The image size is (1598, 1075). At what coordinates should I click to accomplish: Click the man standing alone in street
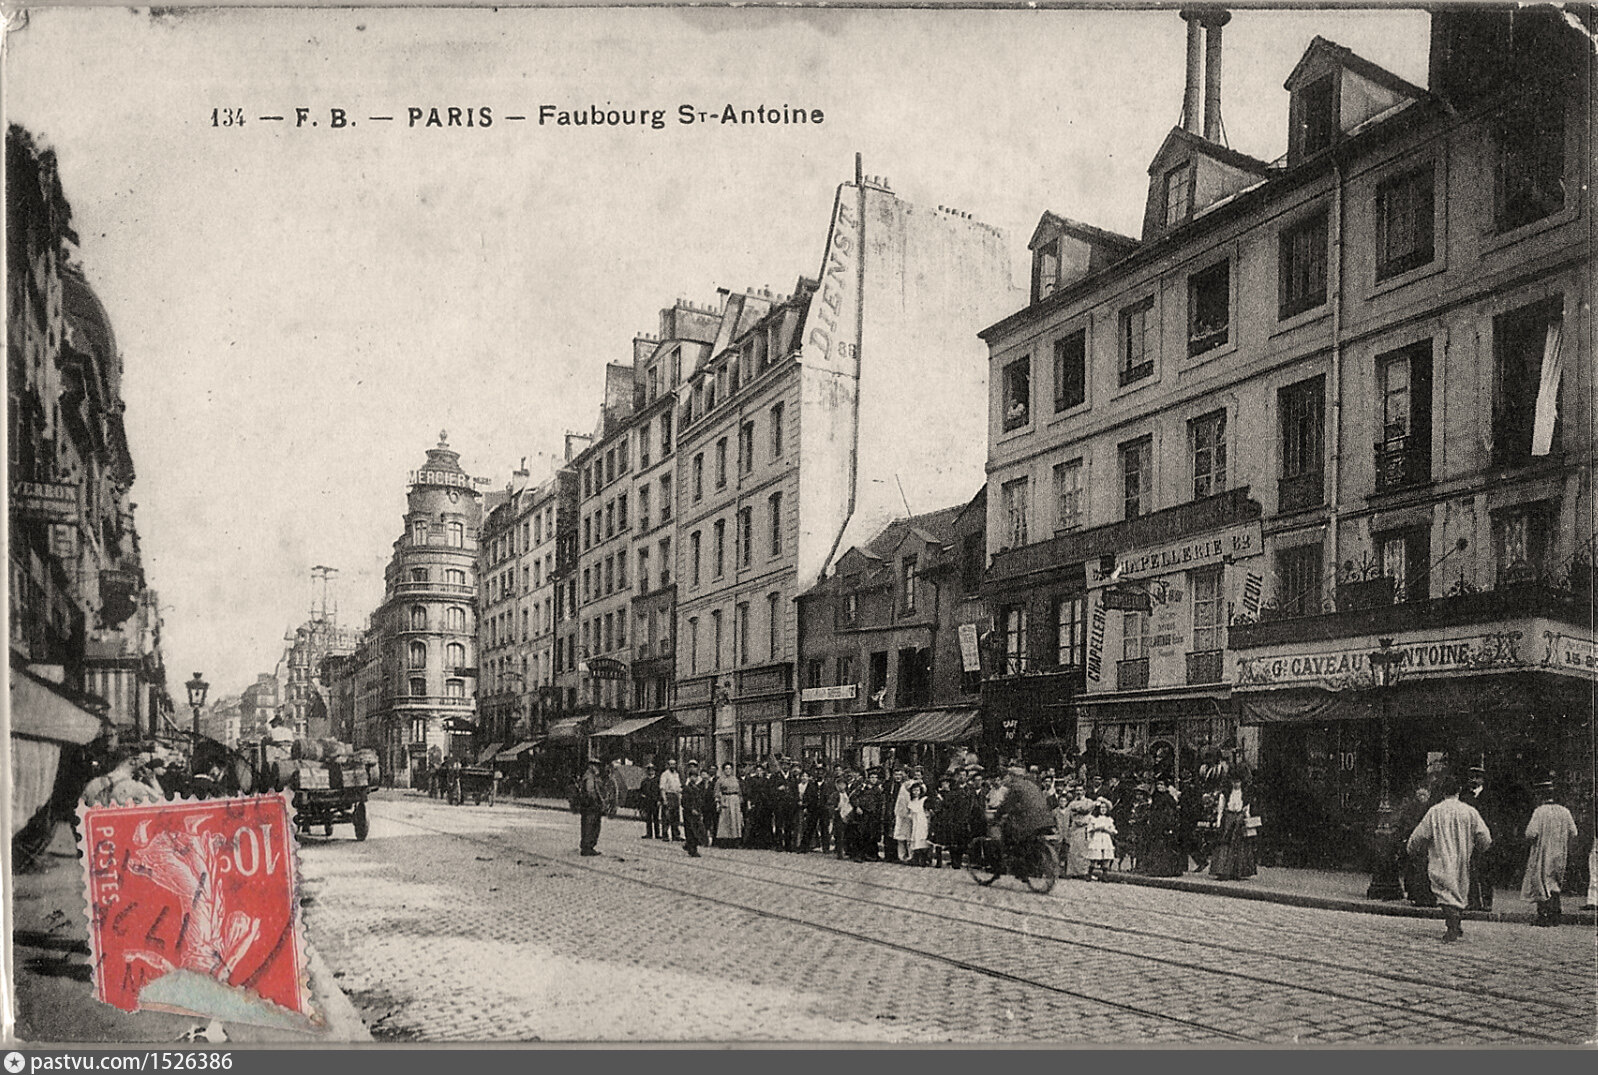pos(590,806)
